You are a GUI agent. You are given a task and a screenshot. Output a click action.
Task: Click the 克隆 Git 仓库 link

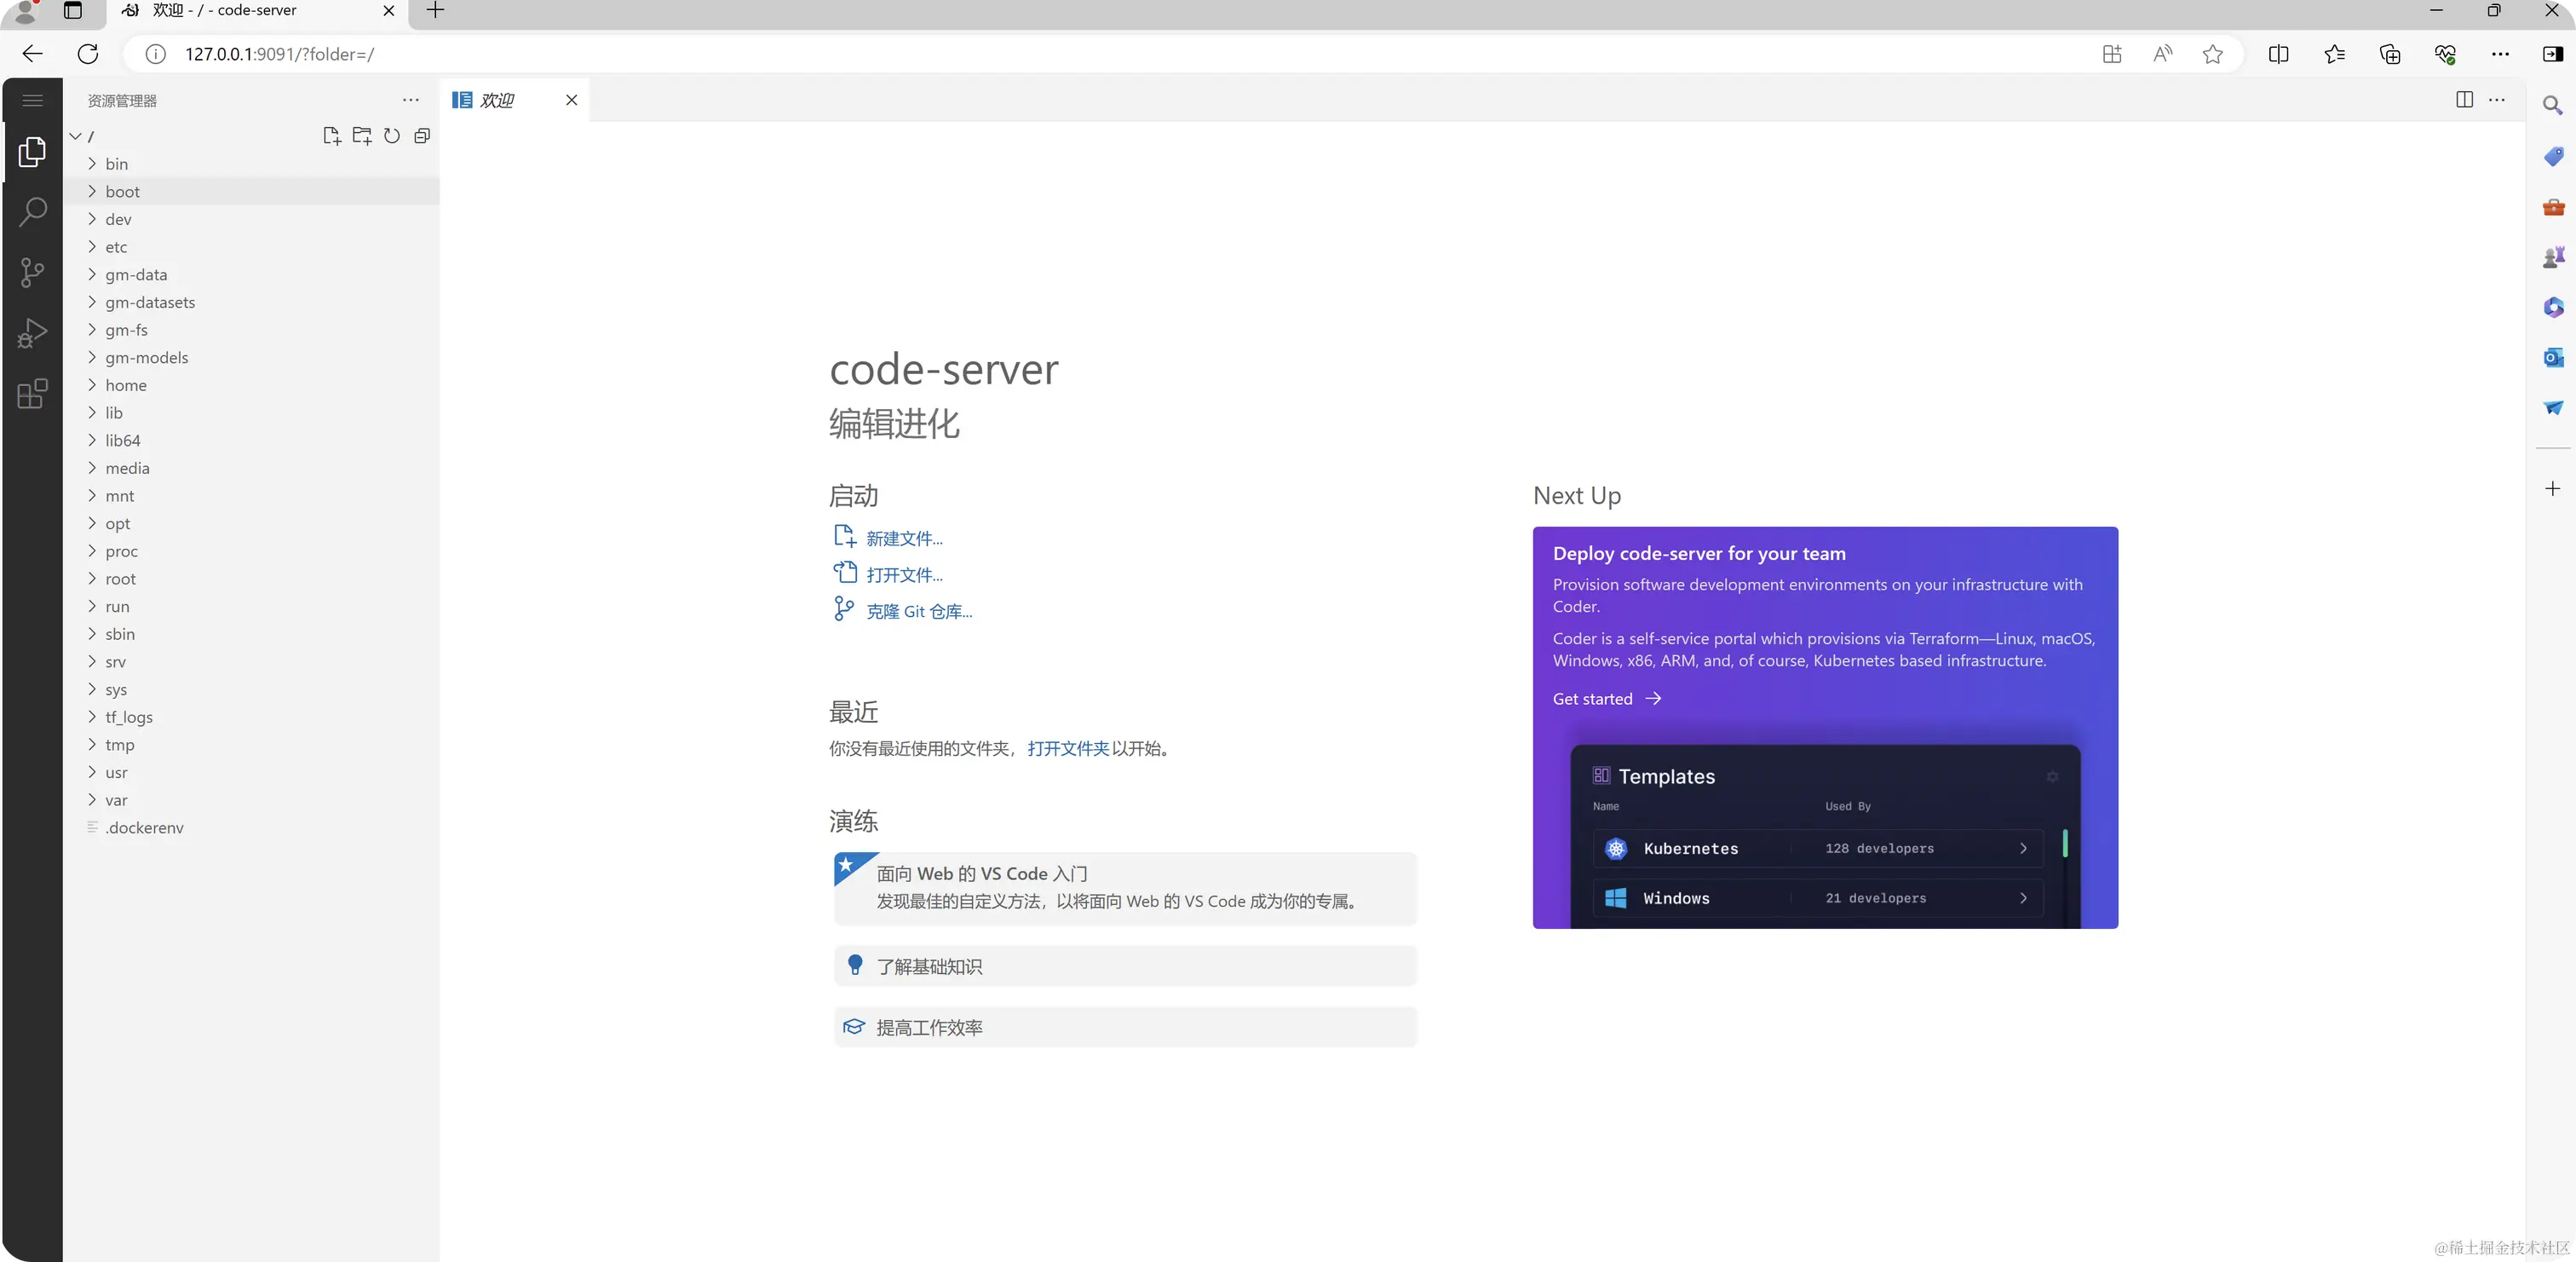click(918, 611)
